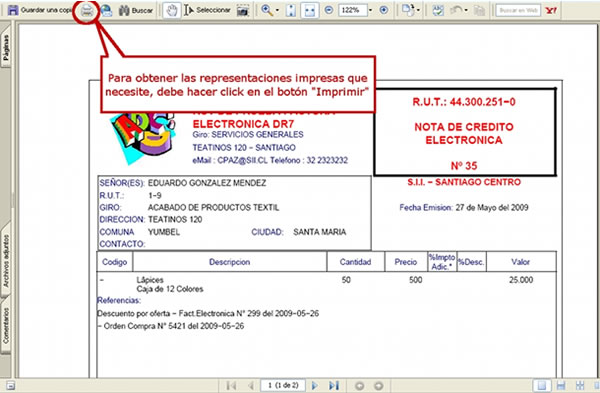Screen dimensions: 600x393
Task: Go to first page button
Action: (x=231, y=385)
